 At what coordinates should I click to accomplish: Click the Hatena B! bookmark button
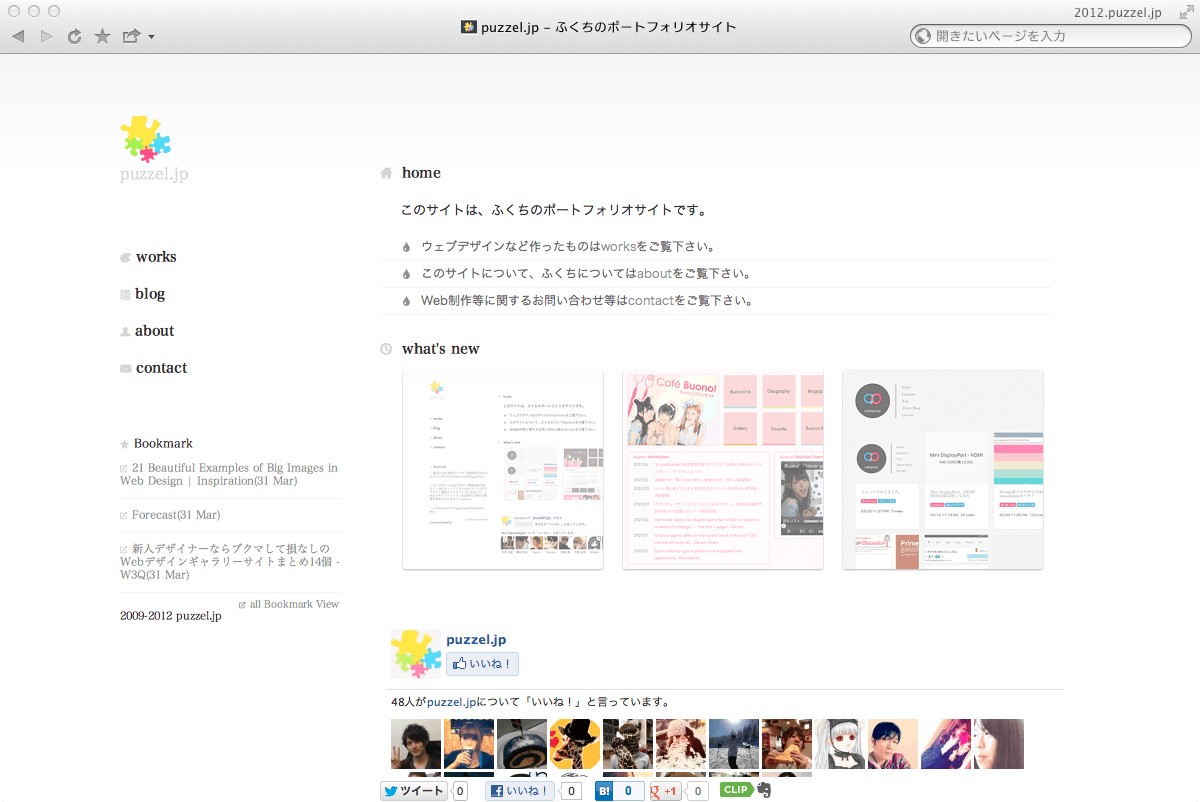605,791
